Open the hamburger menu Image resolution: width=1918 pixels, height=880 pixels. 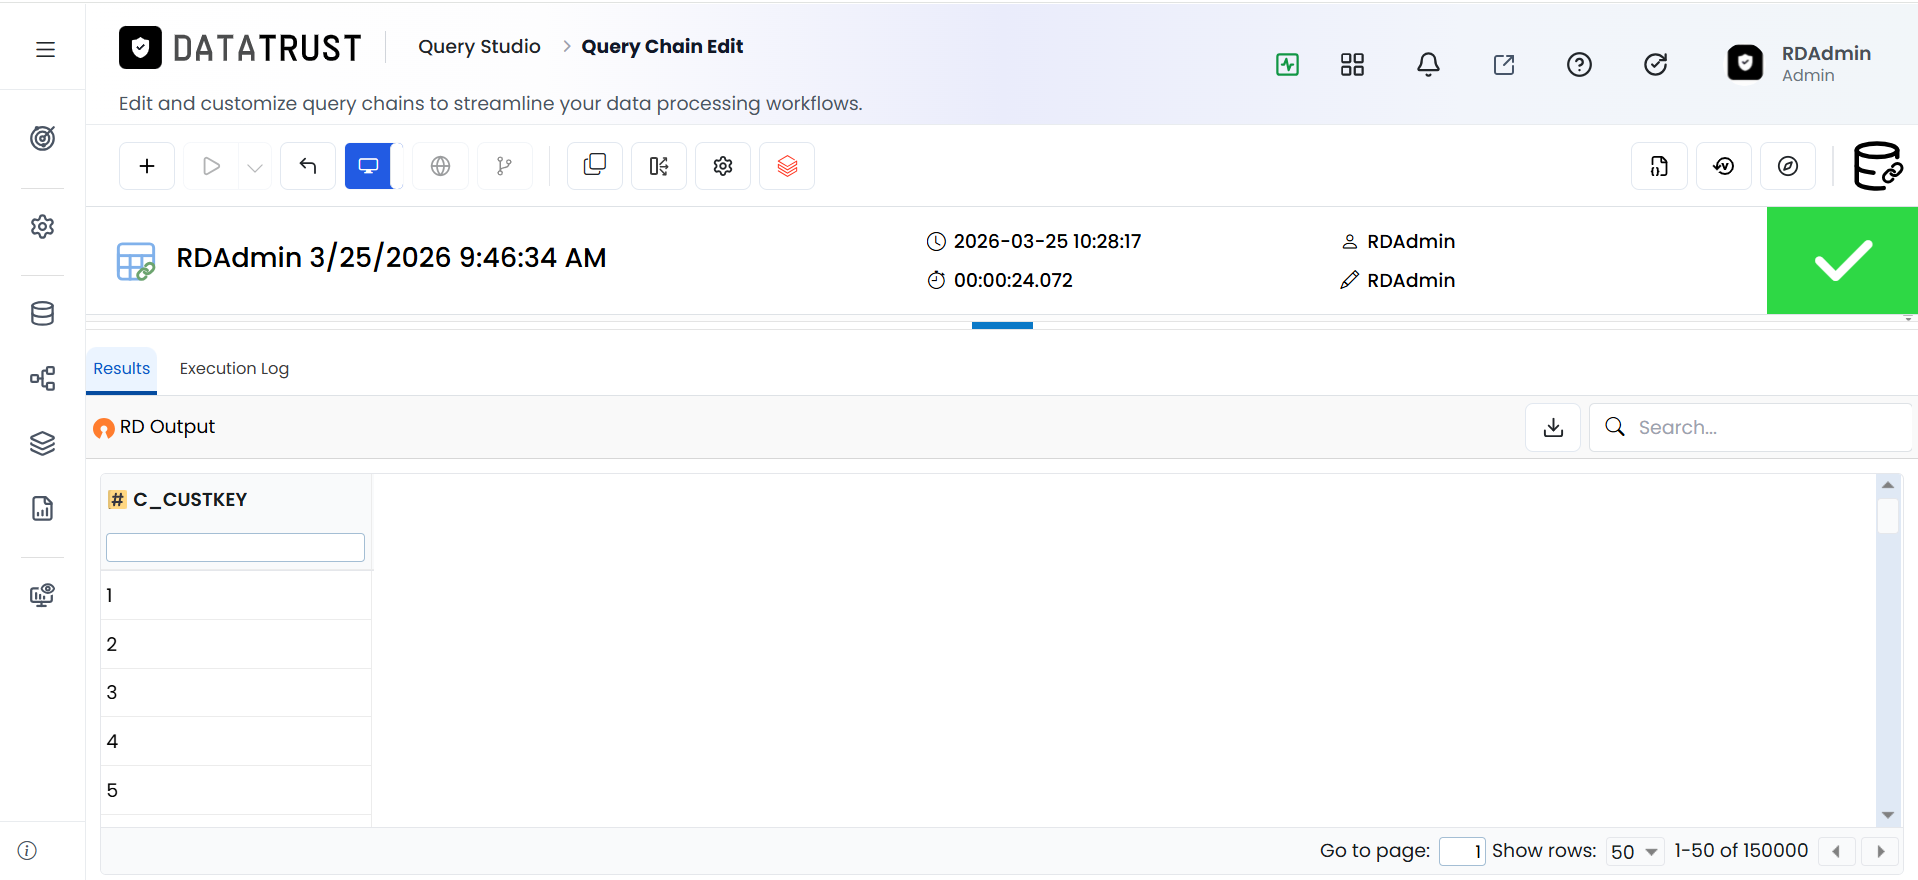[45, 49]
